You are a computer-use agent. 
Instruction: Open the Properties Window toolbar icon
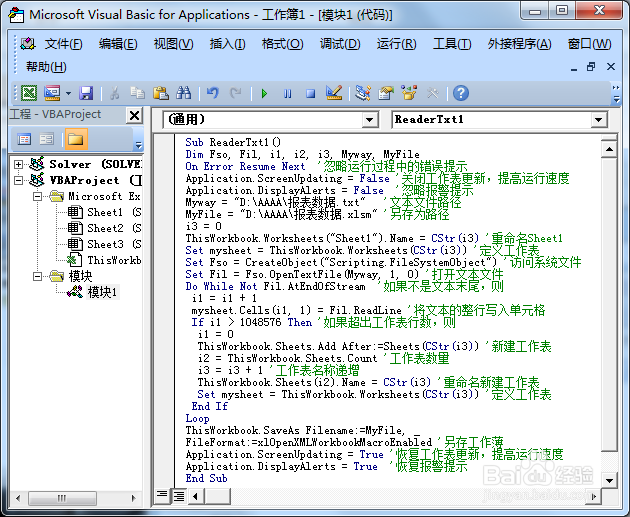click(386, 93)
